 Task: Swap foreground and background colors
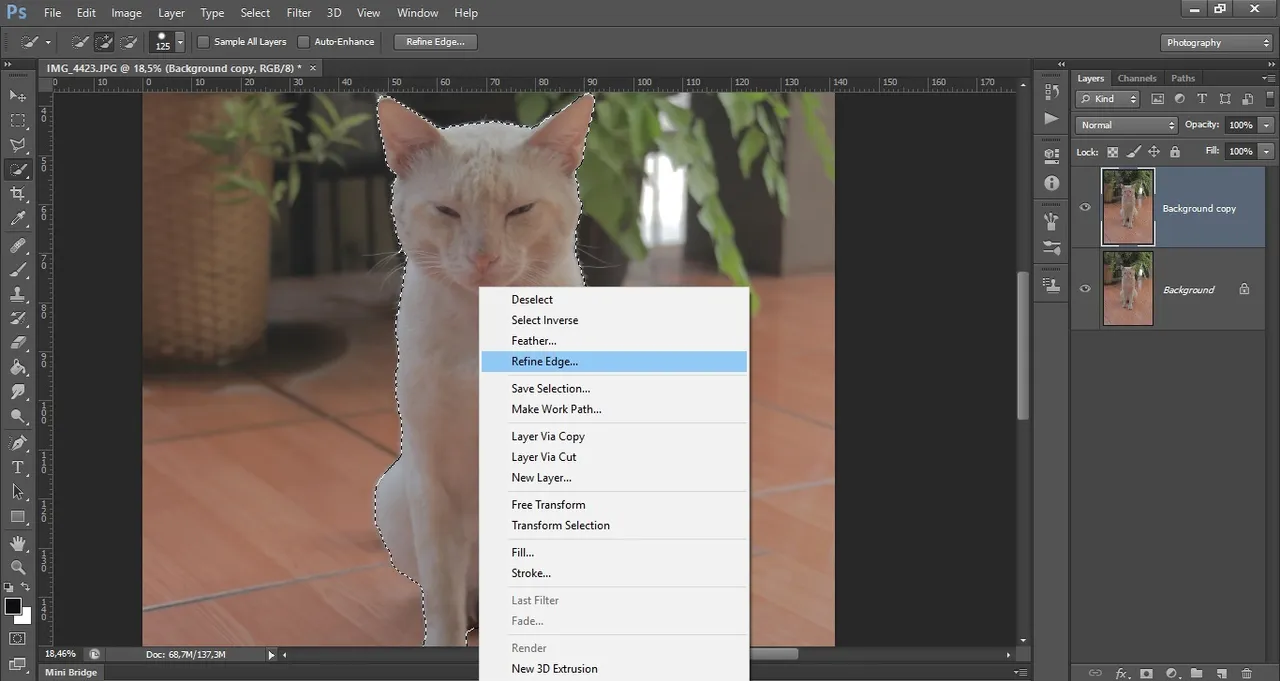pos(26,587)
